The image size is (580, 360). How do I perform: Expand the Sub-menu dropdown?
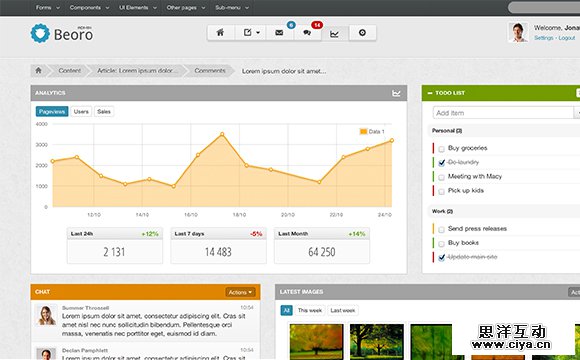232,7
